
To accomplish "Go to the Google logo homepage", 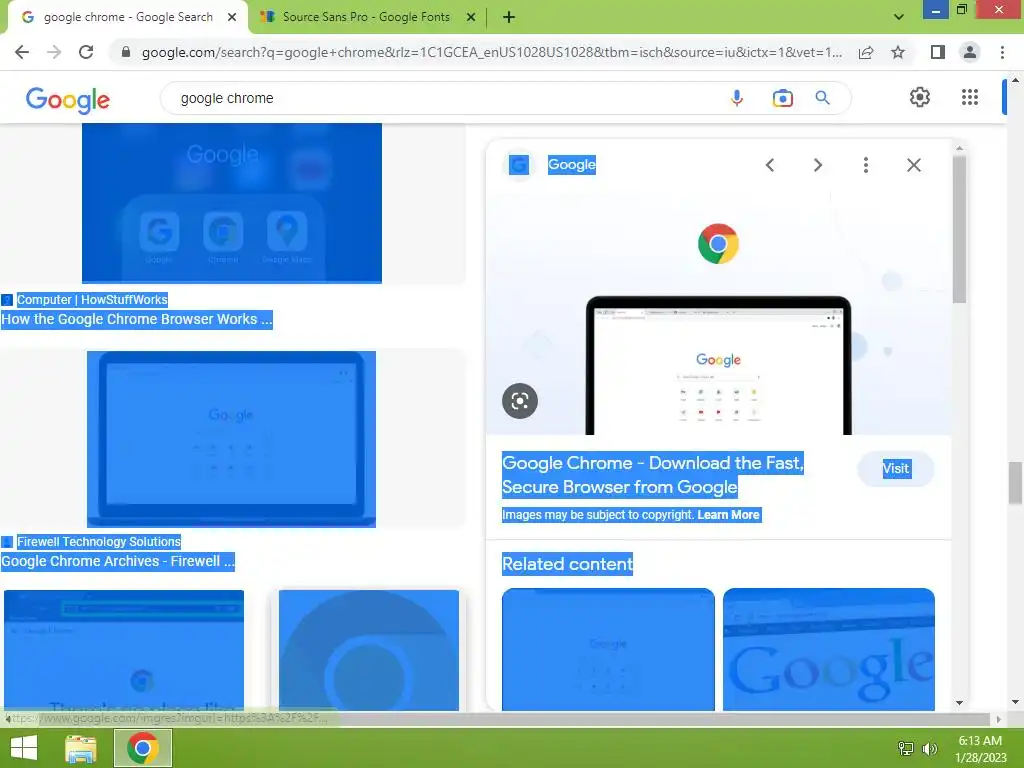I will tap(68, 99).
